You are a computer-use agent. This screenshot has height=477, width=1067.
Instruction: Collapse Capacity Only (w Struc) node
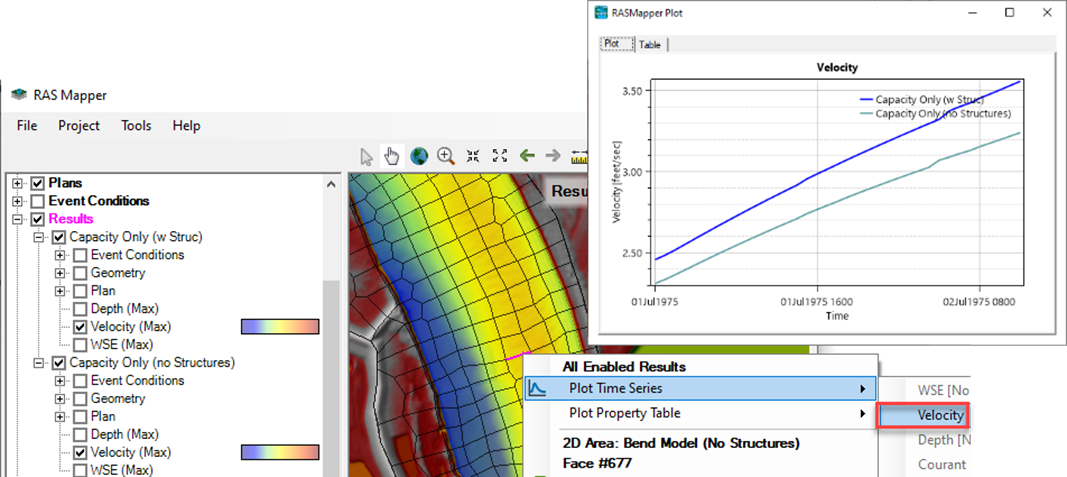39,237
